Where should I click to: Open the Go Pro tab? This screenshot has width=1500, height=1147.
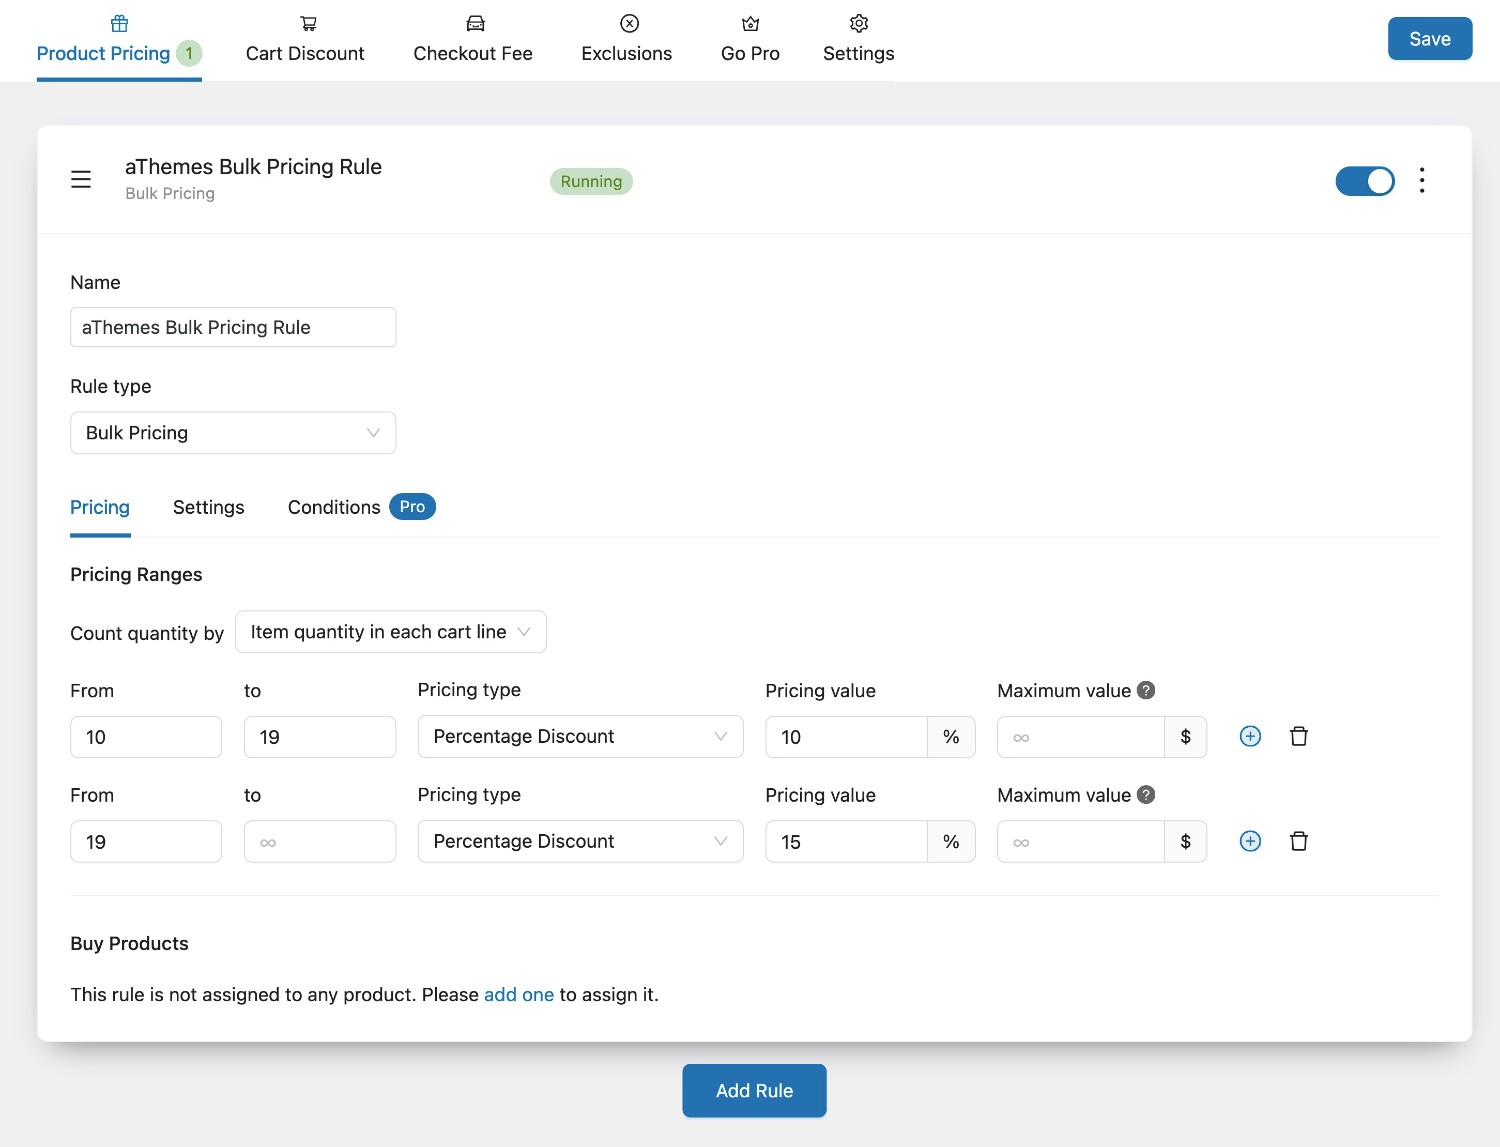click(x=750, y=40)
